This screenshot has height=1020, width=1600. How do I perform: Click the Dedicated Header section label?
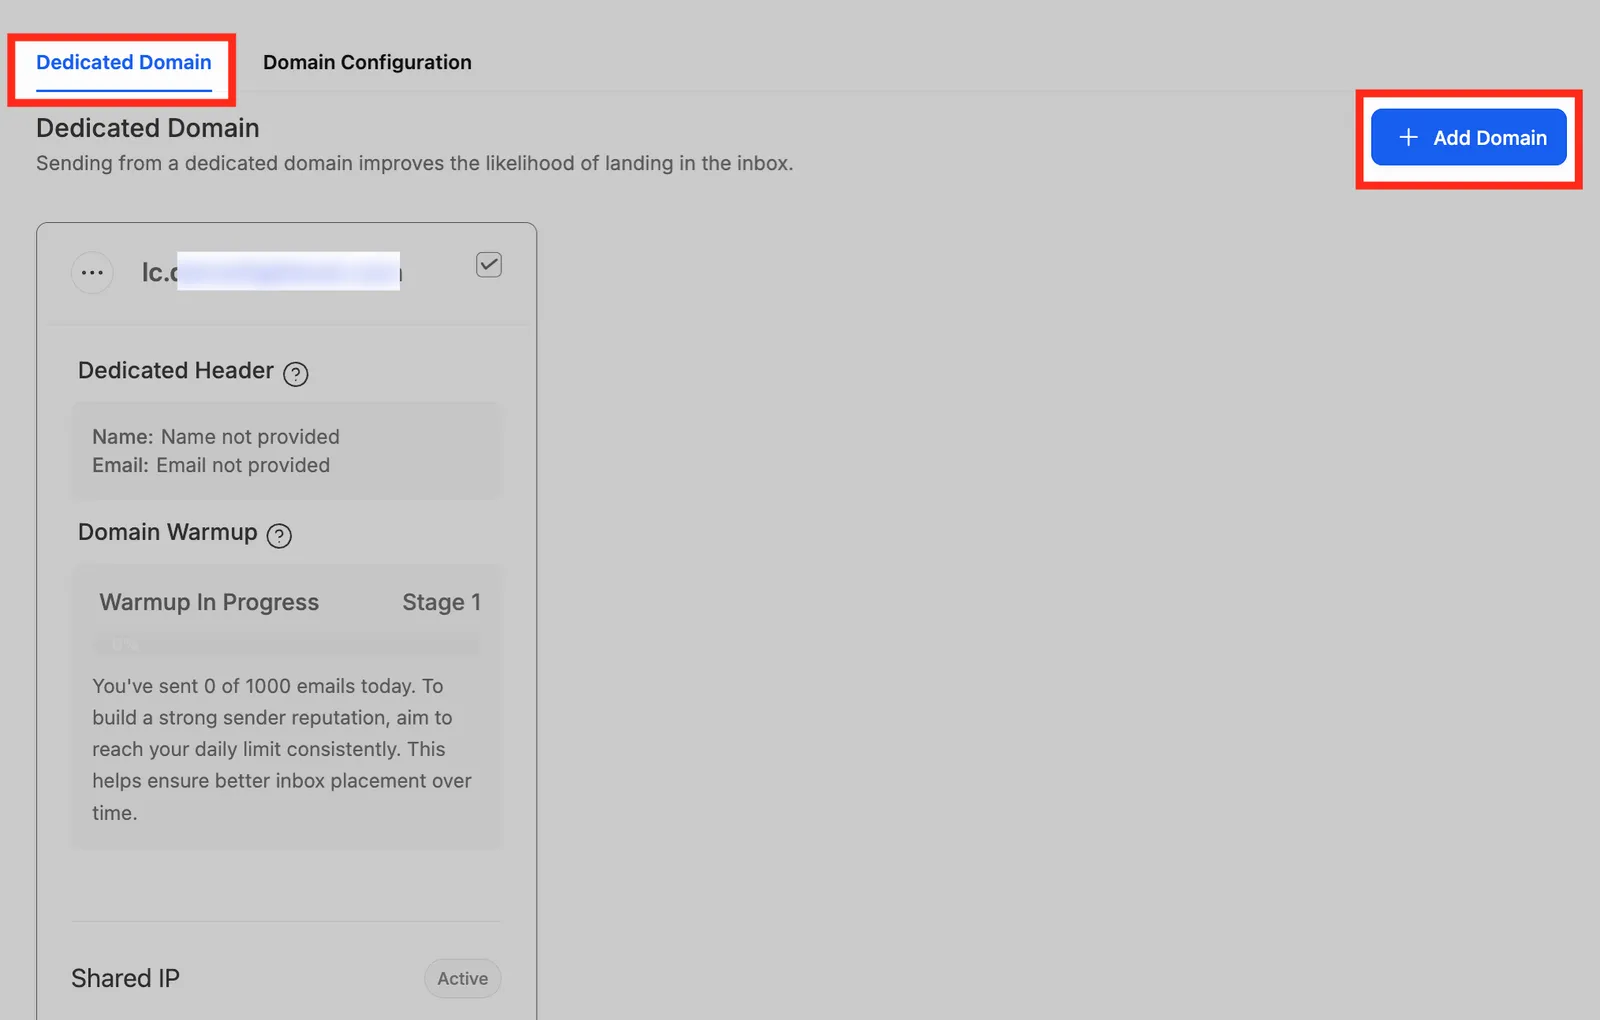176,371
